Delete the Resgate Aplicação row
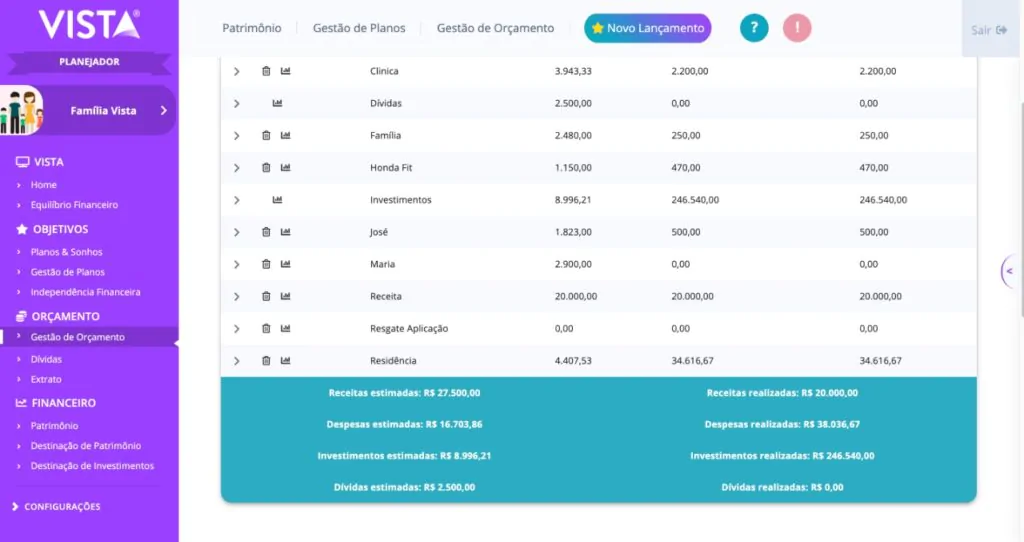 click(266, 328)
